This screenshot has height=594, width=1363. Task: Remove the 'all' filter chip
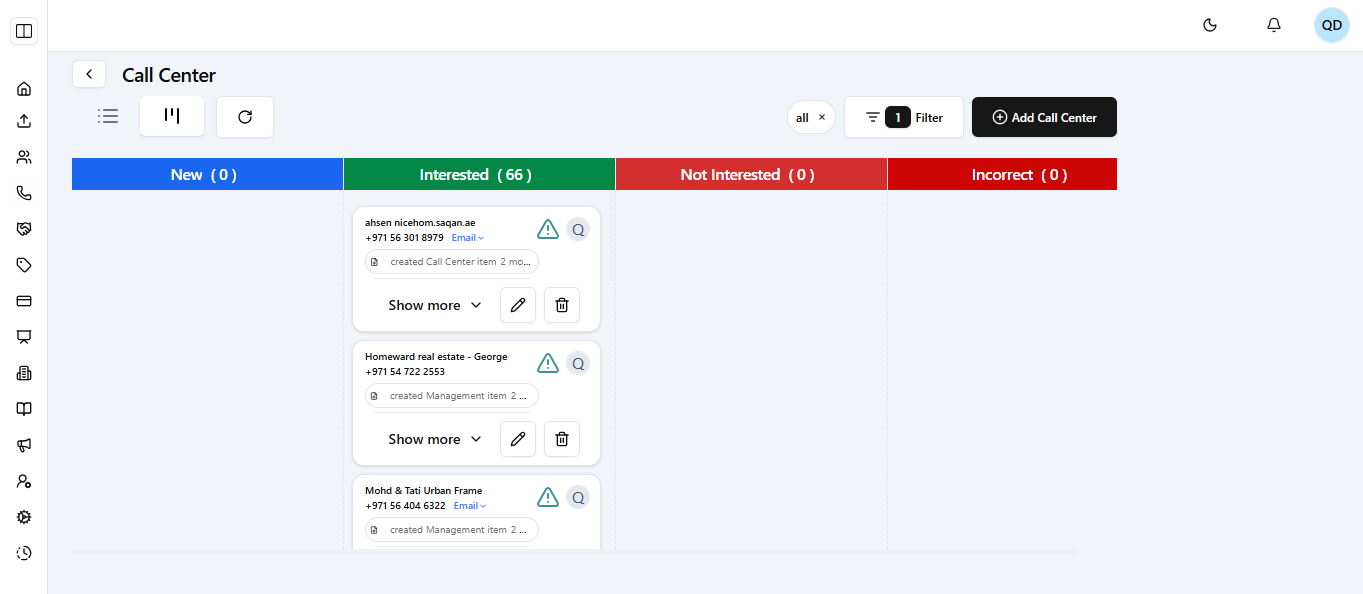coord(822,117)
